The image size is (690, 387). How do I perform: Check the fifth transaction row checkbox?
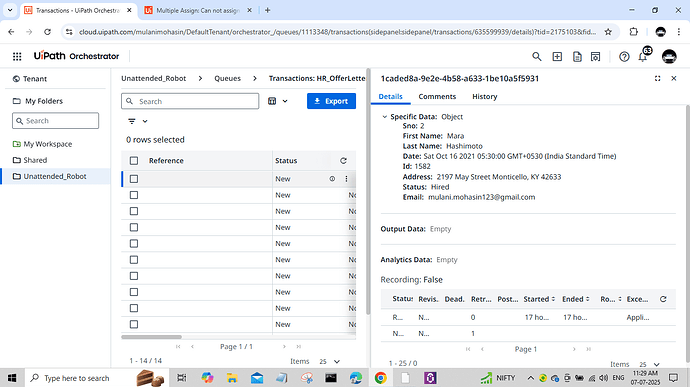point(134,243)
